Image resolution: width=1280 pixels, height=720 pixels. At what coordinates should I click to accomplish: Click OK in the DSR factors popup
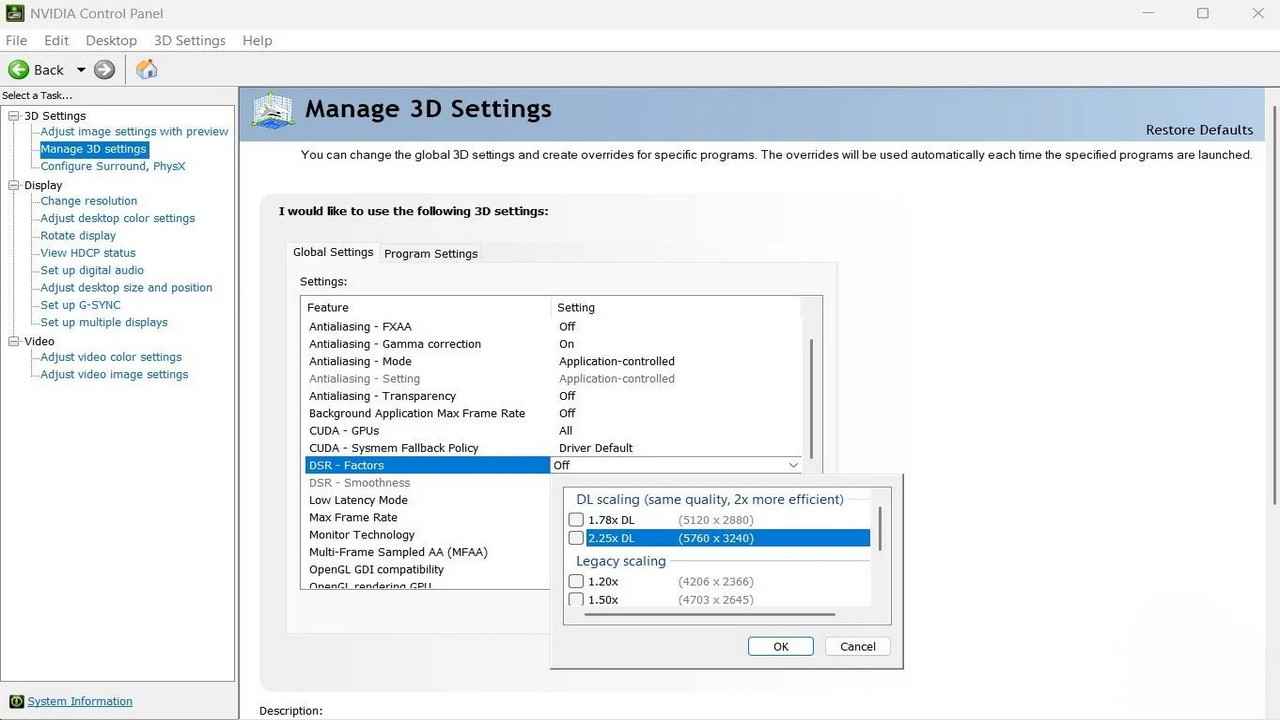point(780,646)
